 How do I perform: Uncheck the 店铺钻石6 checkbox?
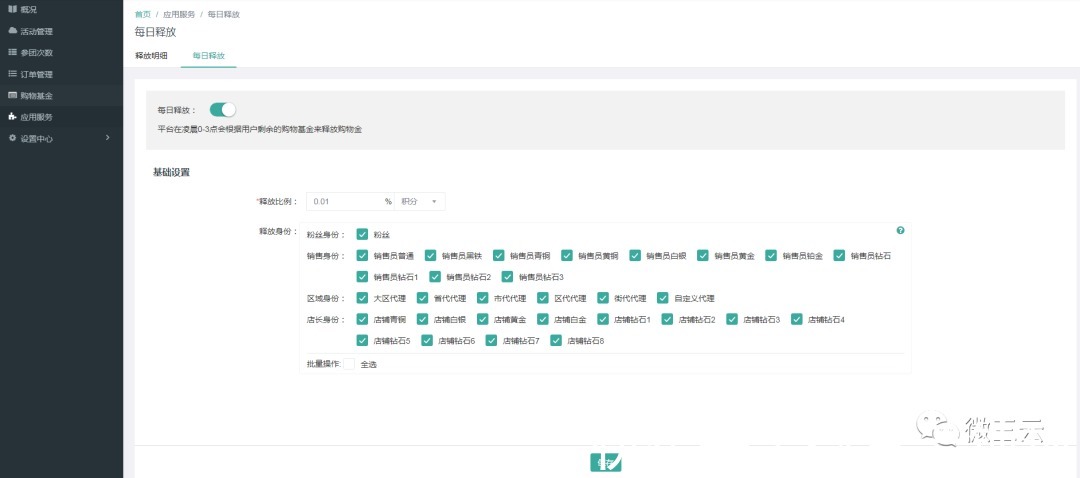pos(427,340)
